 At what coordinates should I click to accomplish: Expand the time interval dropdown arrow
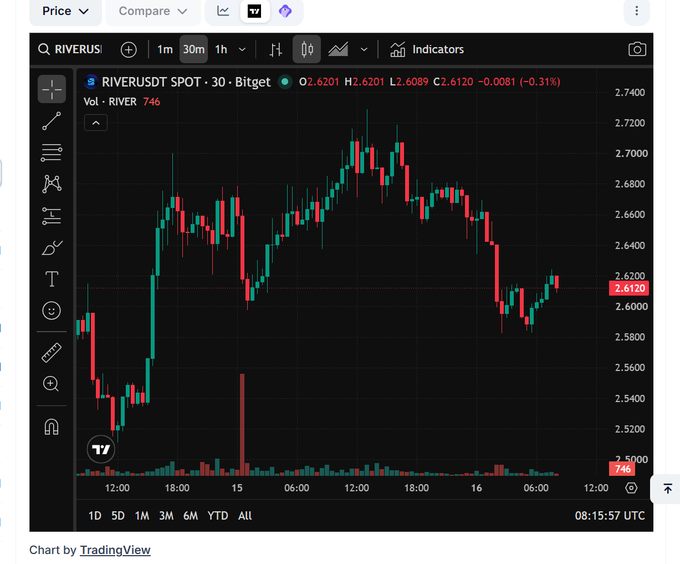click(x=242, y=49)
